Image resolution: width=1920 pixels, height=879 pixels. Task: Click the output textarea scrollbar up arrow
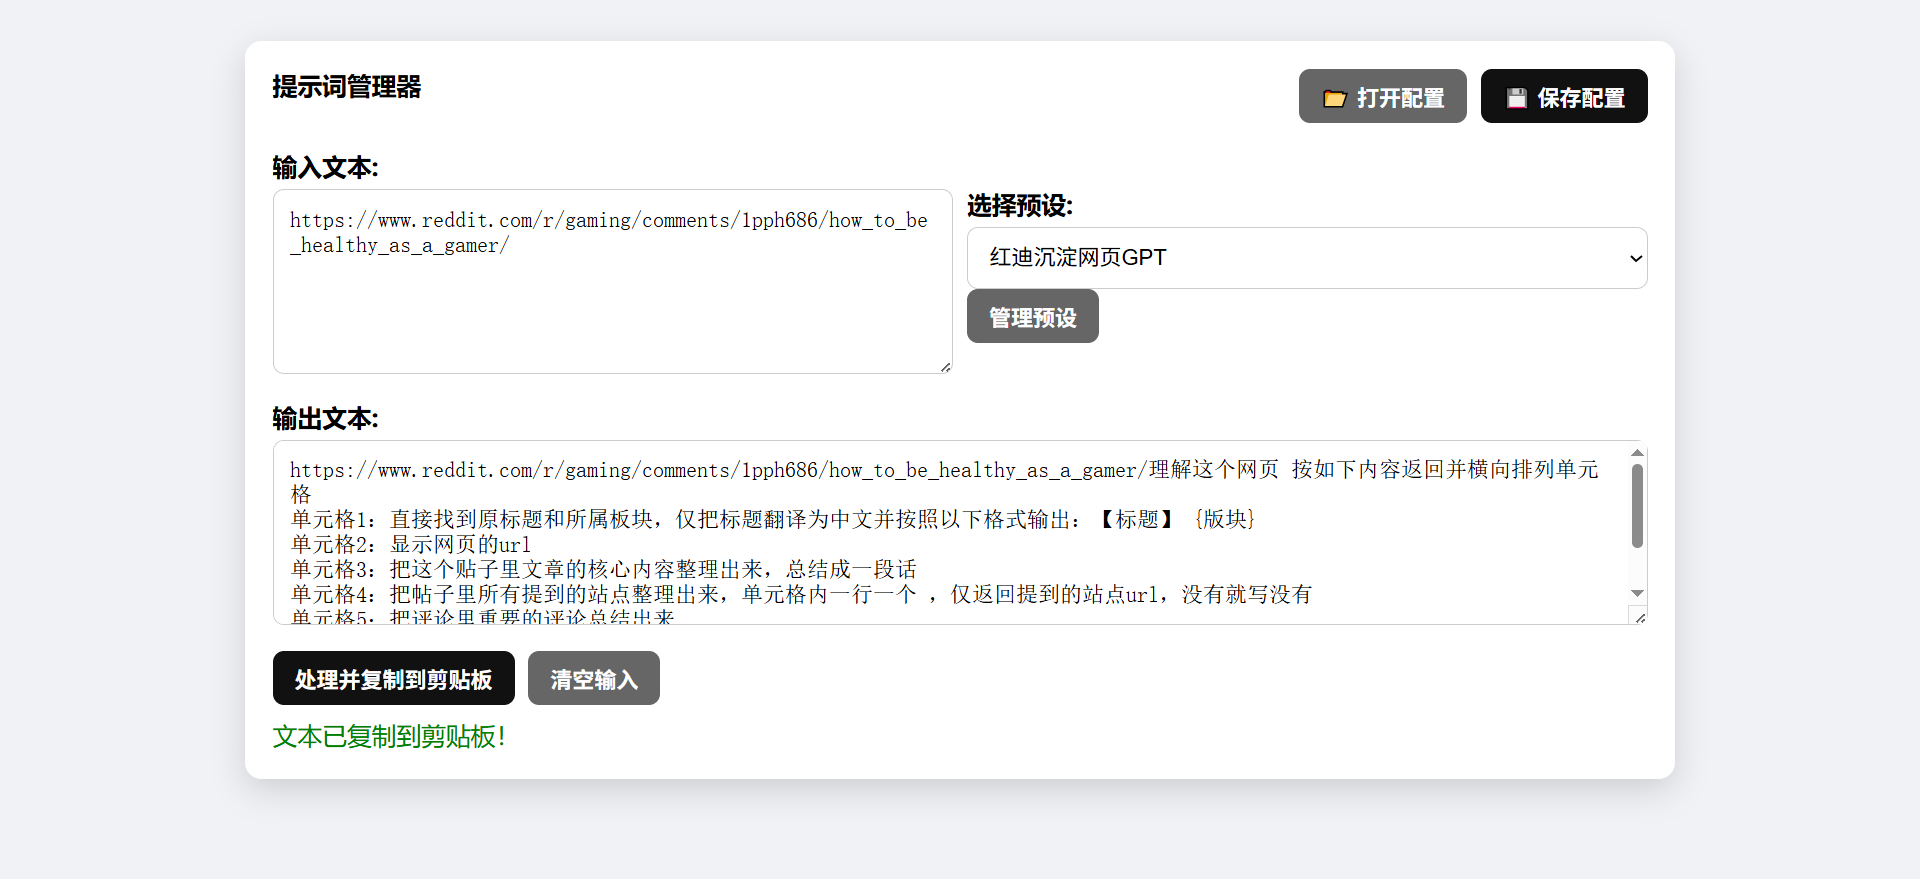click(x=1637, y=453)
